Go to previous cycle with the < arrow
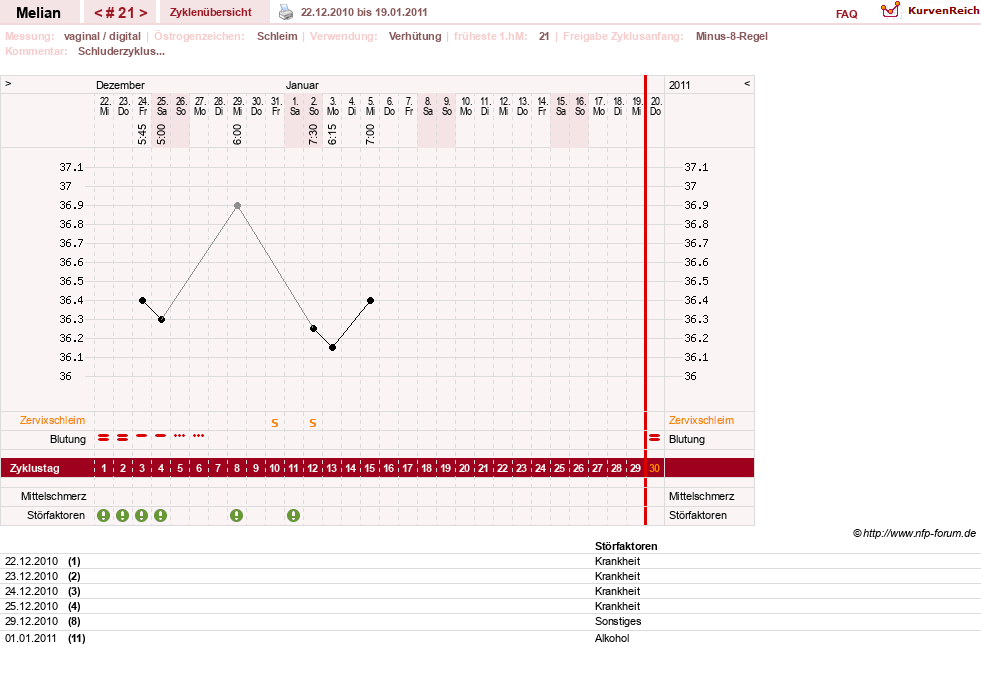The width and height of the screenshot is (981, 685). [x=98, y=13]
